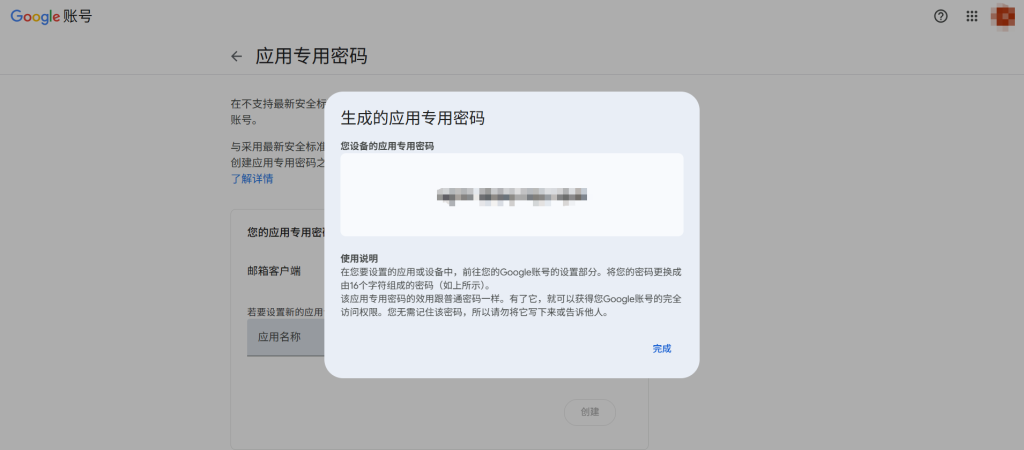The height and width of the screenshot is (450, 1024).
Task: Open the 了解详情 link
Action: coord(251,179)
